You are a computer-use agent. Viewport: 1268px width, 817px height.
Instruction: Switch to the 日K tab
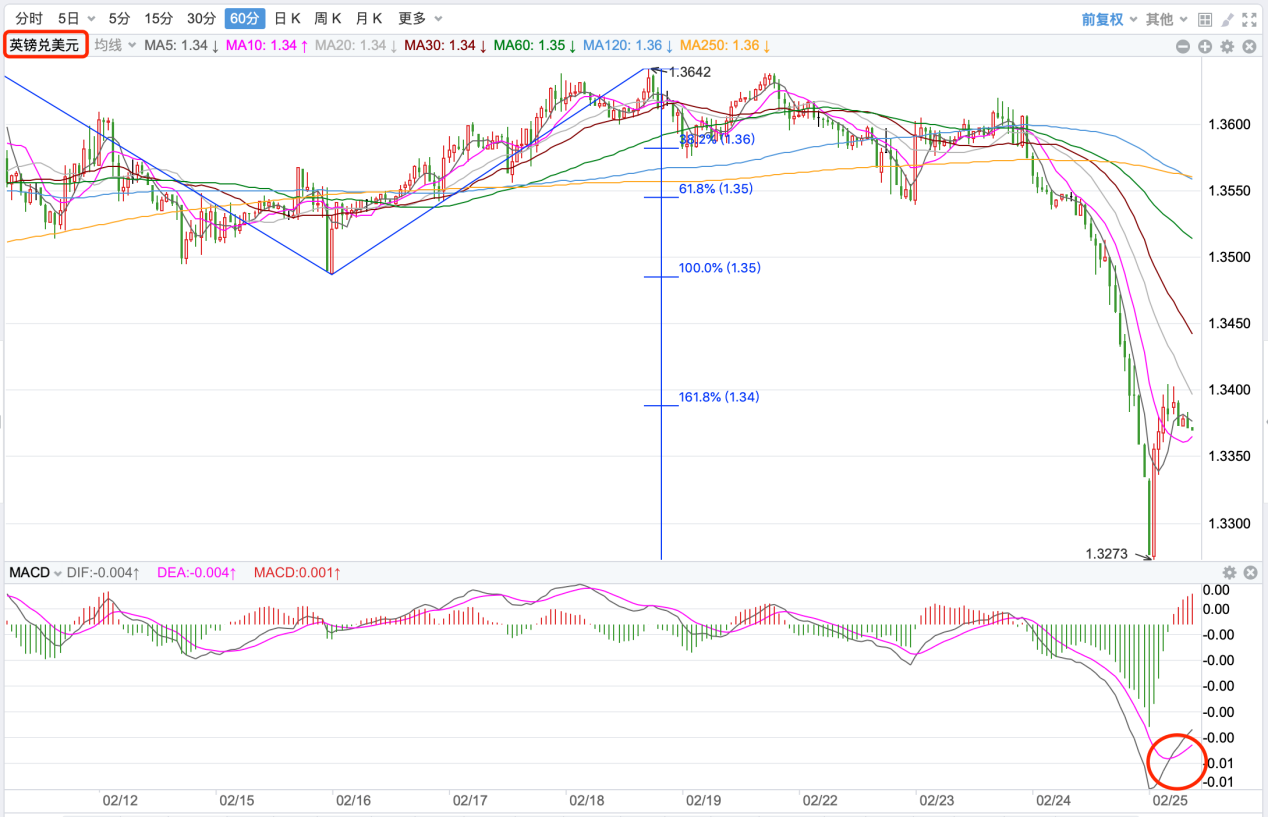click(x=287, y=19)
